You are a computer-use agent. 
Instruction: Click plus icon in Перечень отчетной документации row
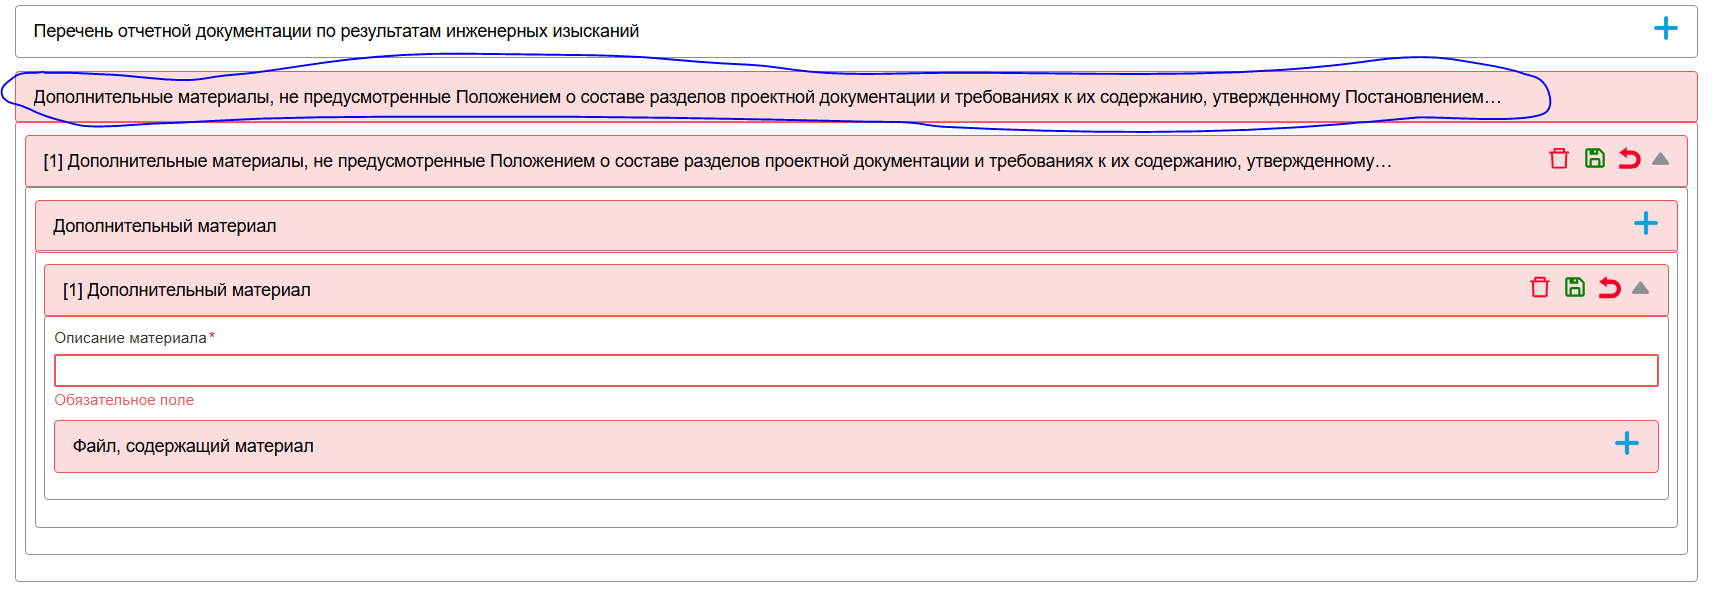[1665, 29]
